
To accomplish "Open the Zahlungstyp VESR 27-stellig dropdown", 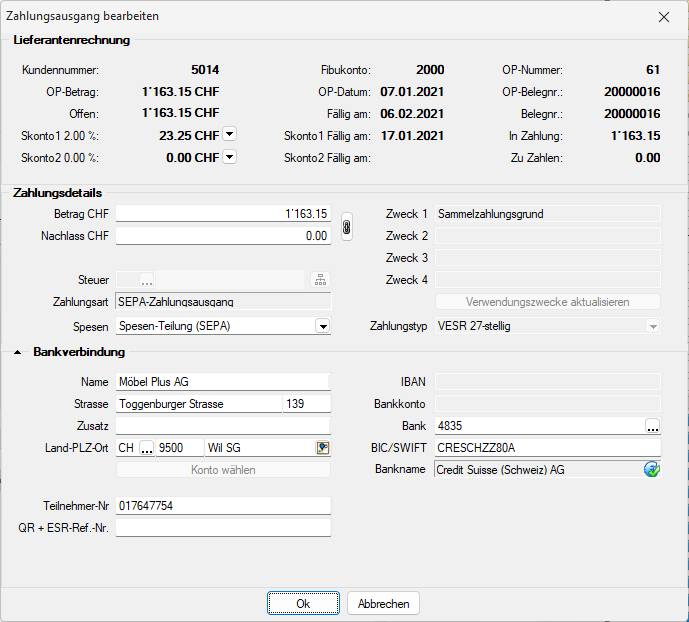I will 652,326.
